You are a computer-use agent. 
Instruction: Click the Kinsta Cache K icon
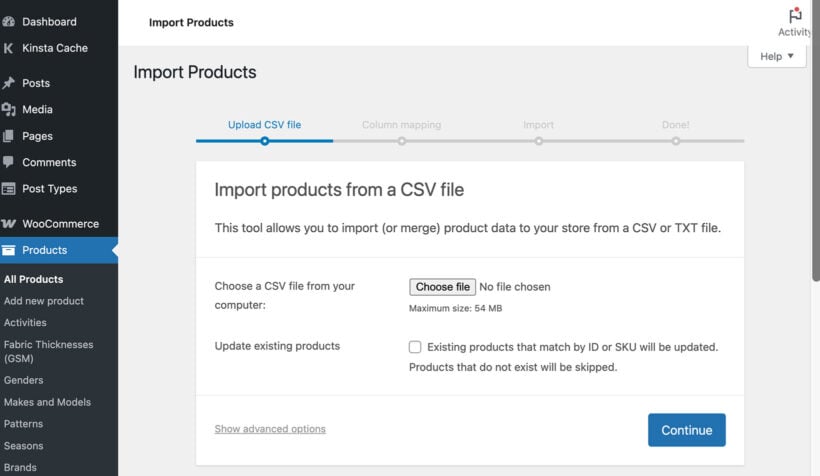click(x=9, y=48)
